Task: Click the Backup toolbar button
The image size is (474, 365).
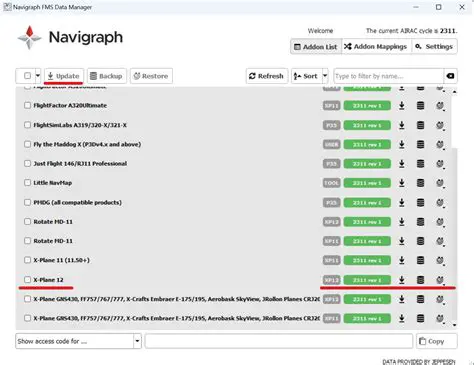Action: (107, 76)
